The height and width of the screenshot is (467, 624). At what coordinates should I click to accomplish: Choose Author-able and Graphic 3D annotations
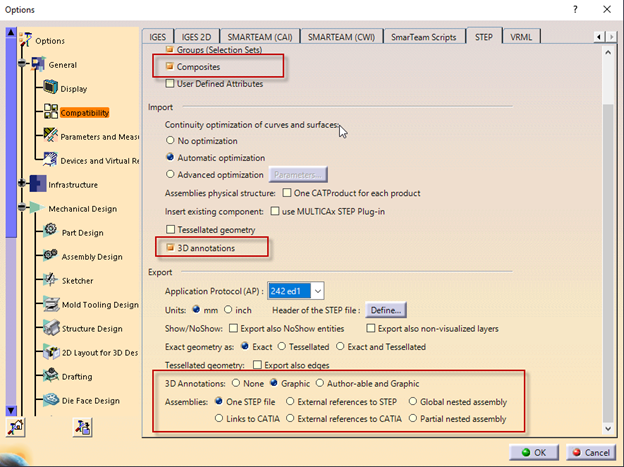[320, 383]
